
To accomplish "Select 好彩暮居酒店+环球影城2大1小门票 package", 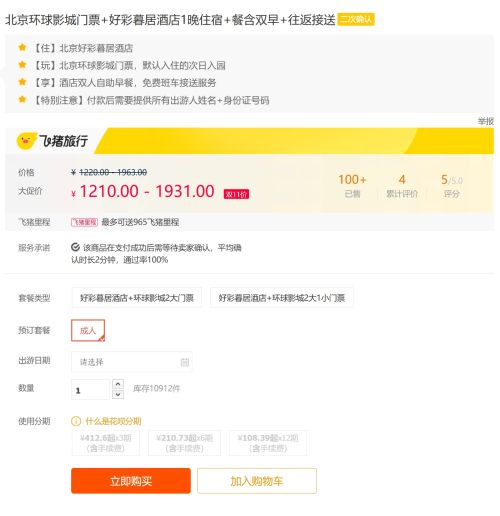I will pos(282,298).
